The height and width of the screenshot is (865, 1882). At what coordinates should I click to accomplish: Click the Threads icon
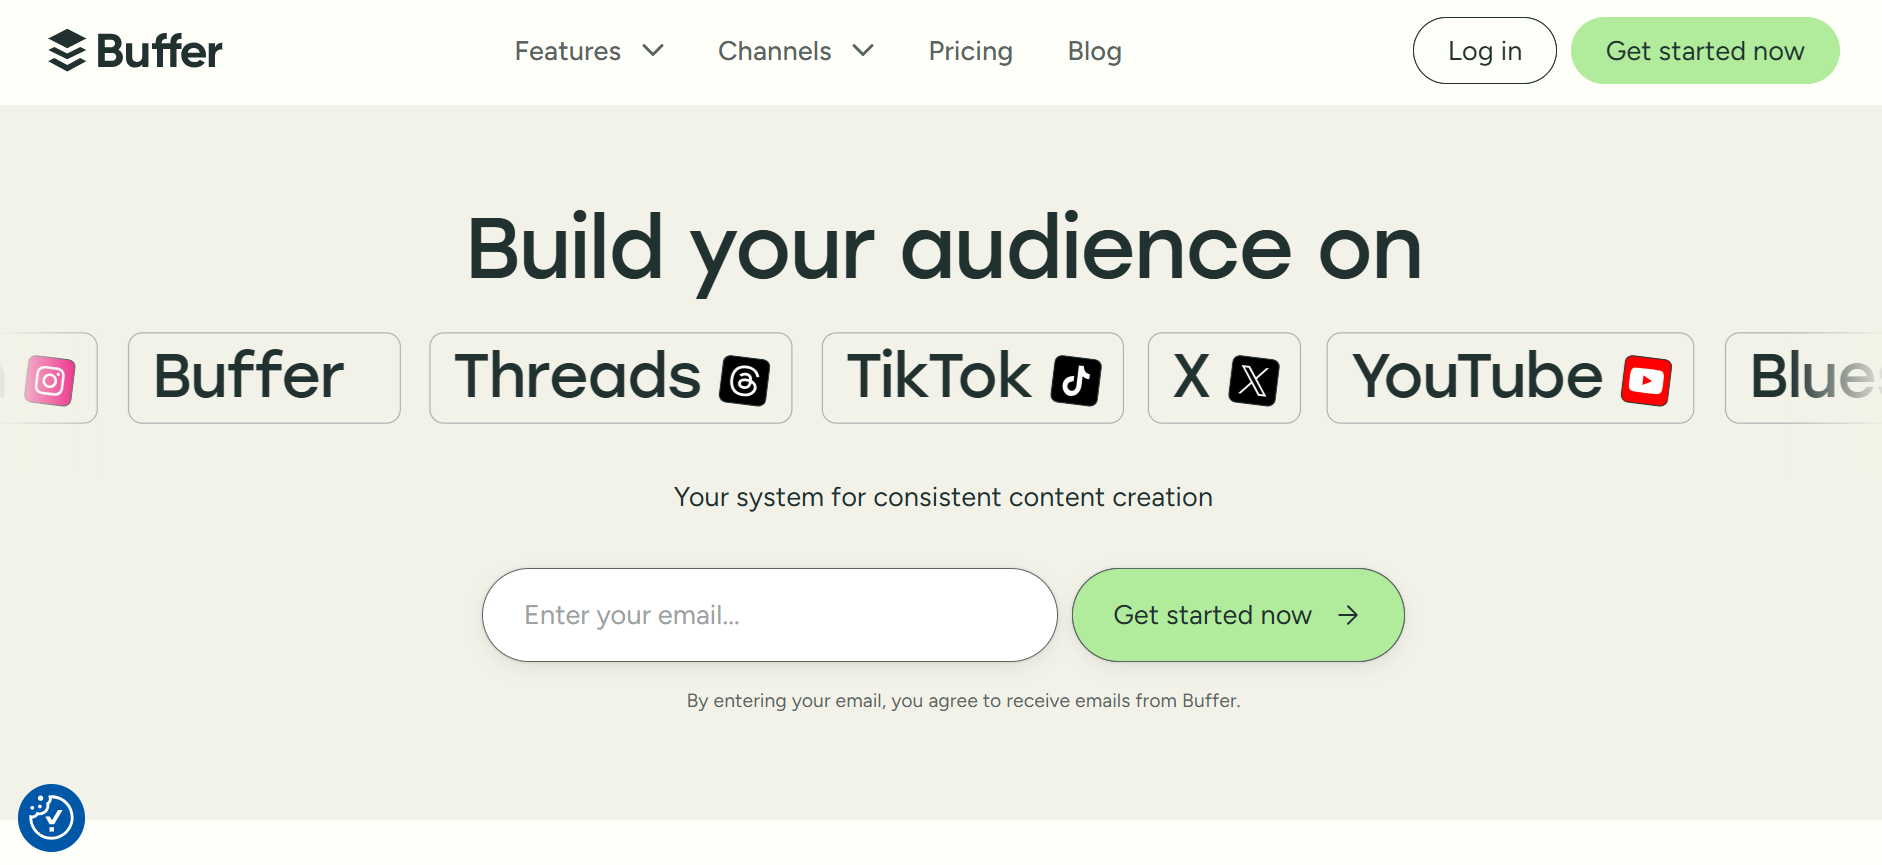click(745, 380)
